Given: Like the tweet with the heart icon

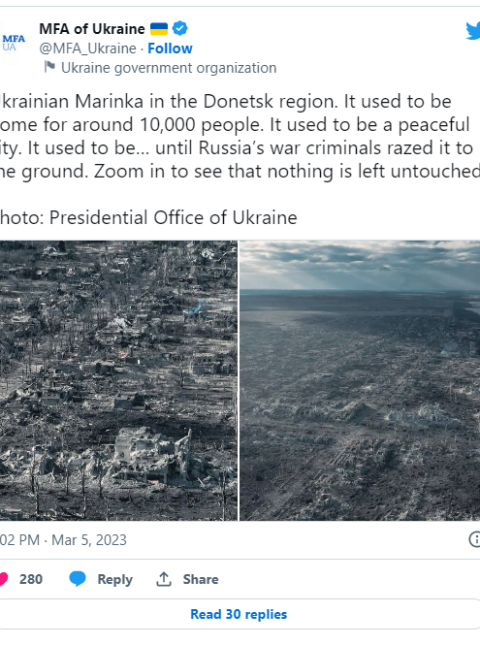Looking at the screenshot, I should pos(3,579).
